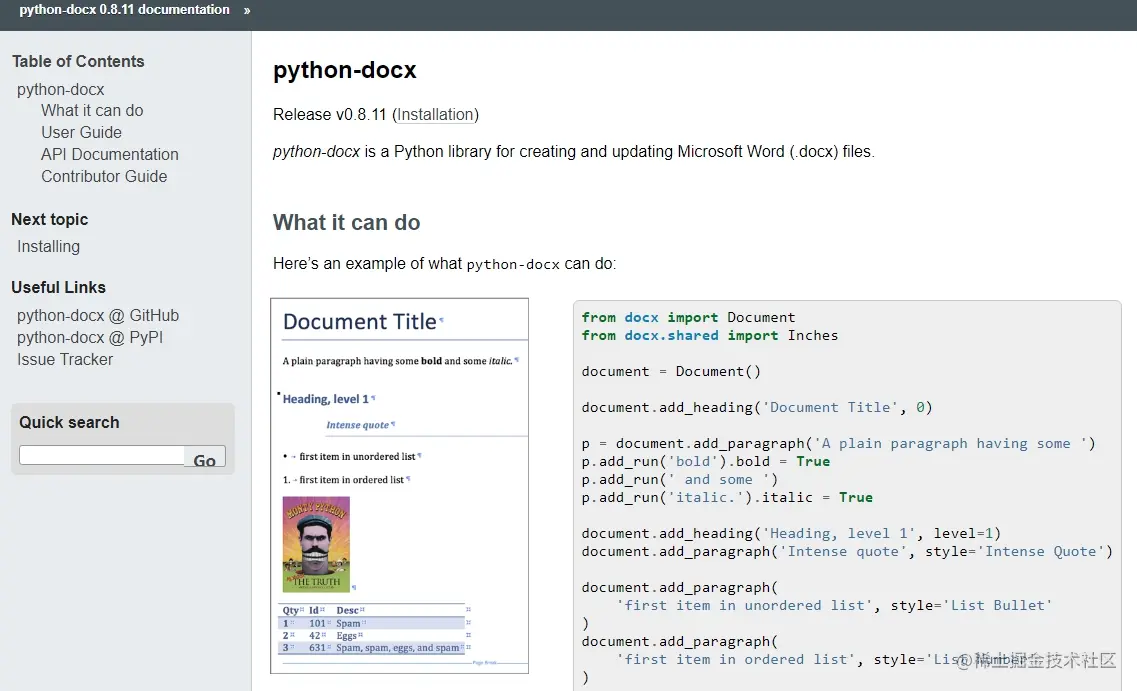1137x691 pixels.
Task: Click code line adding 'Heading, level 1'
Action: coord(791,534)
